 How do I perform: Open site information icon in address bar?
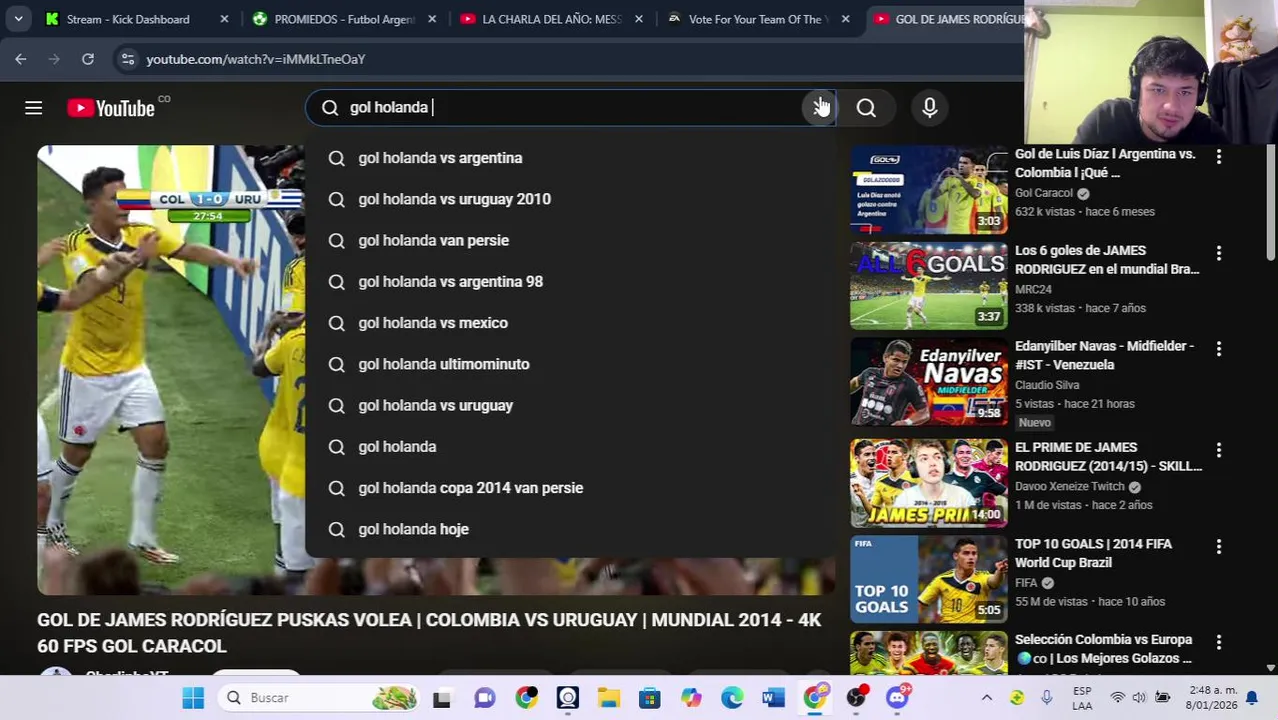click(127, 59)
